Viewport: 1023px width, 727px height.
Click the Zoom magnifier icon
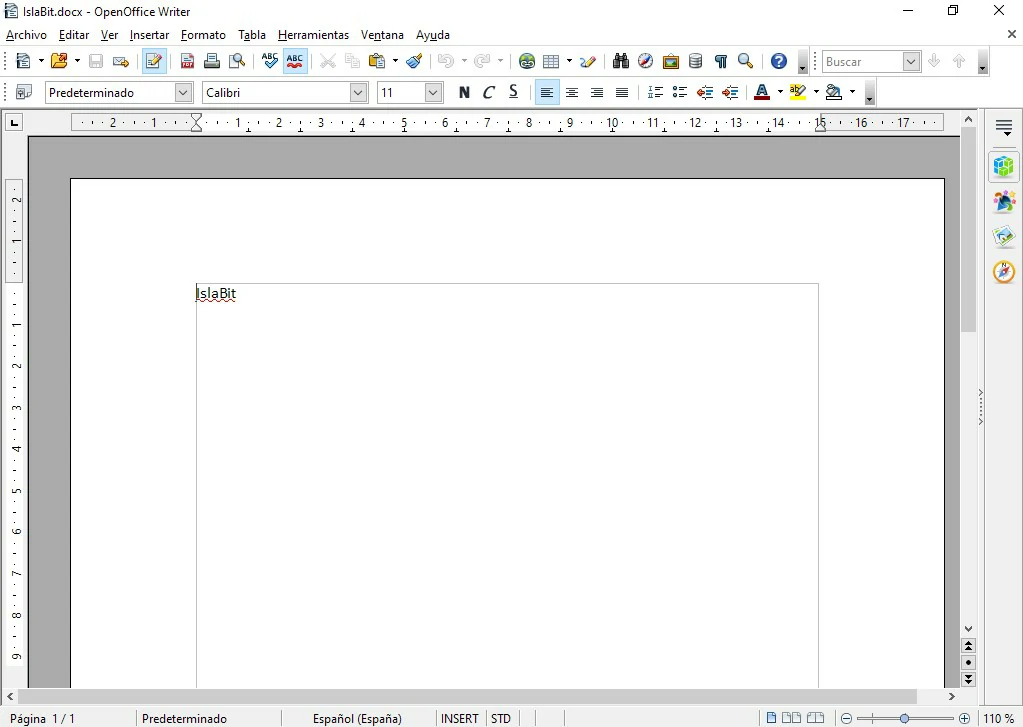pos(745,61)
